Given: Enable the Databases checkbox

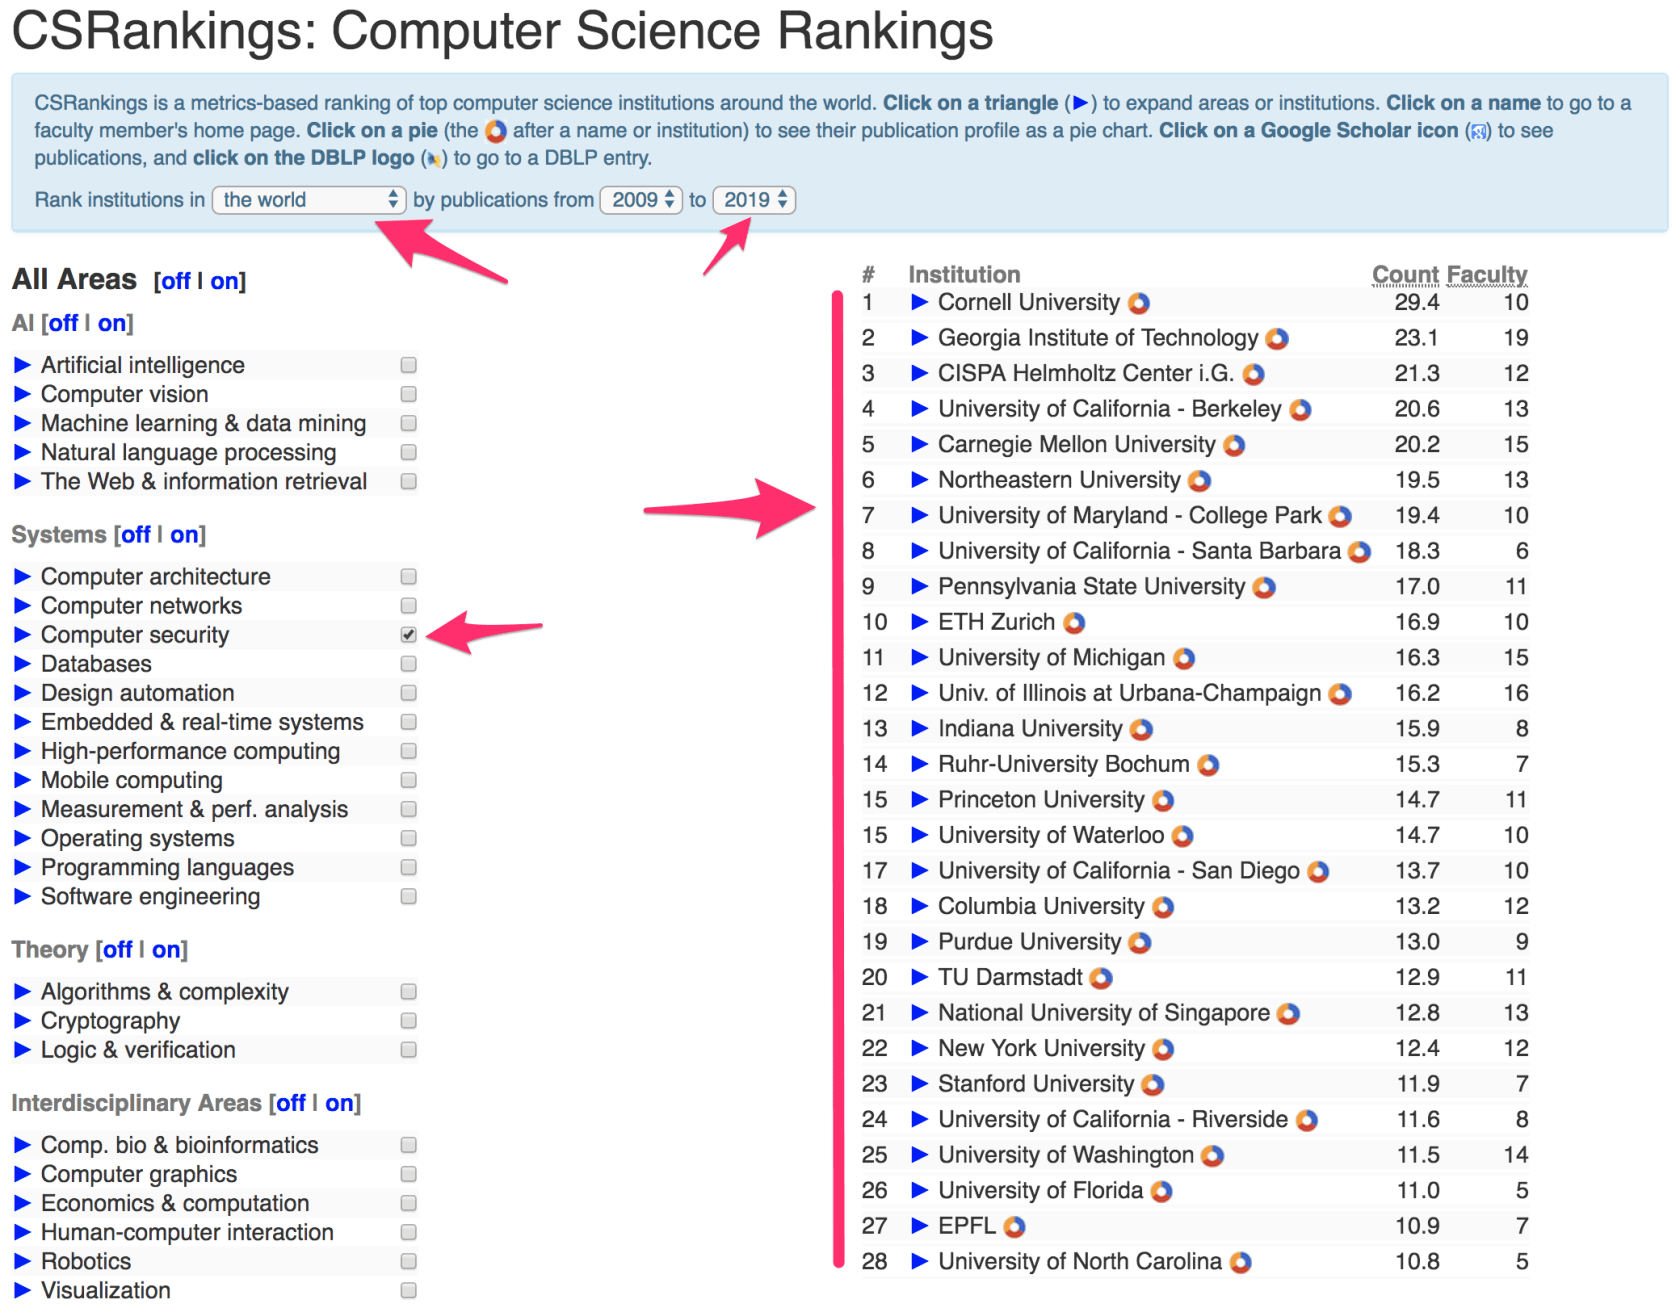Looking at the screenshot, I should click(408, 663).
